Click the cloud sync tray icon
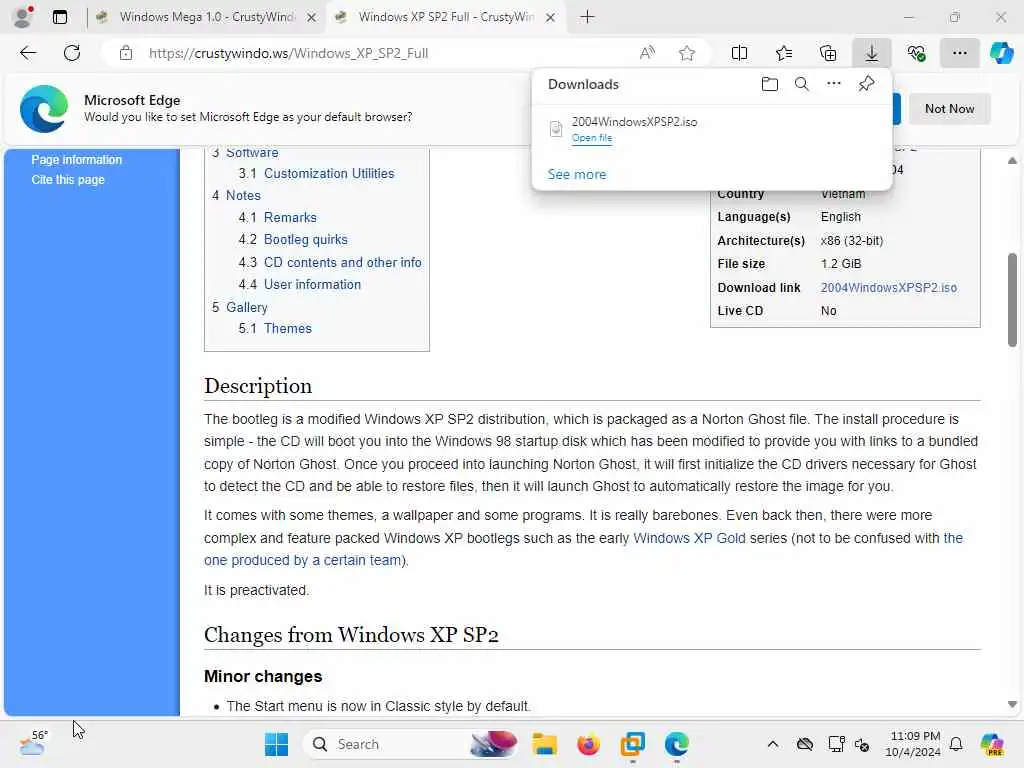The image size is (1024, 768). coord(805,744)
